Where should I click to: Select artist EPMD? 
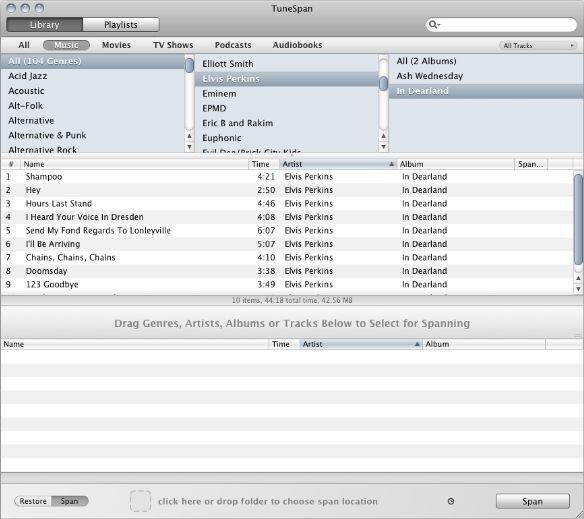pyautogui.click(x=287, y=108)
